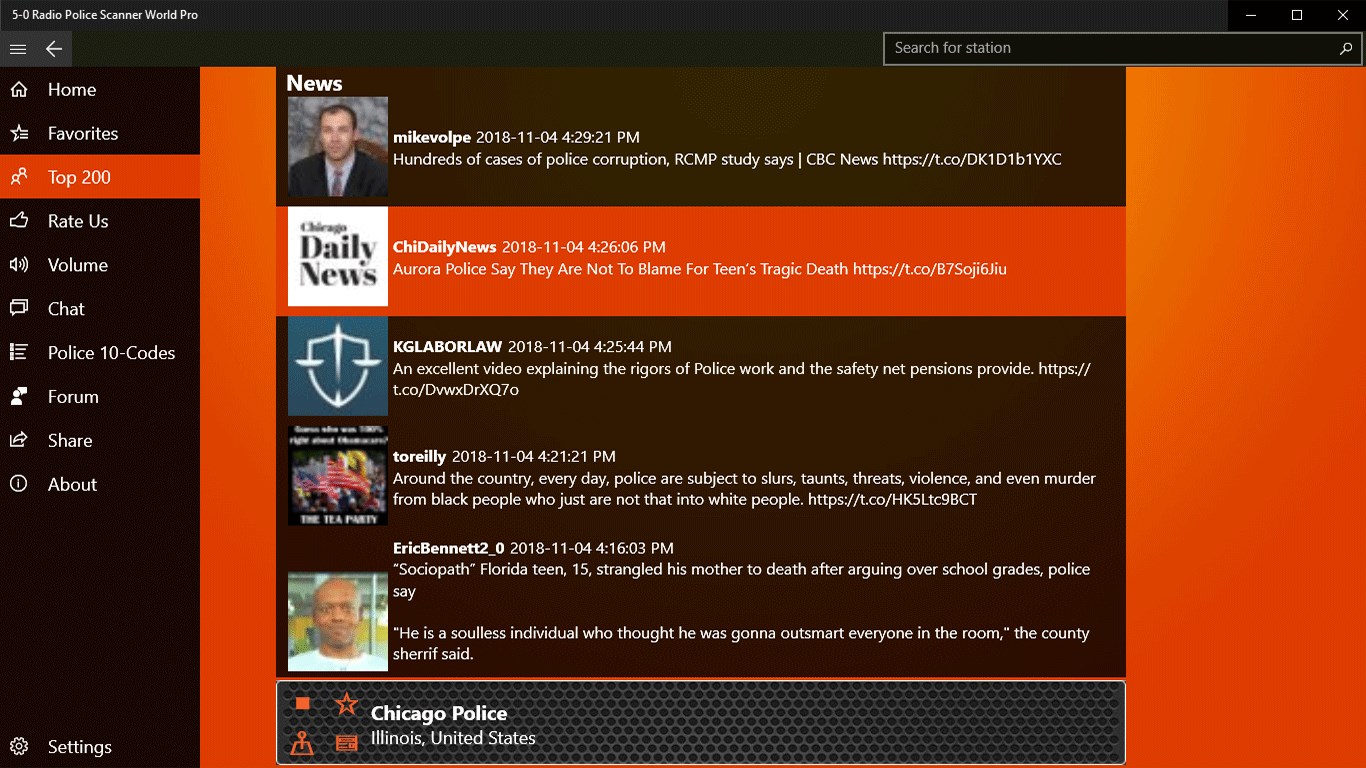Click the mikevolpe username
The height and width of the screenshot is (768, 1366).
(x=432, y=137)
